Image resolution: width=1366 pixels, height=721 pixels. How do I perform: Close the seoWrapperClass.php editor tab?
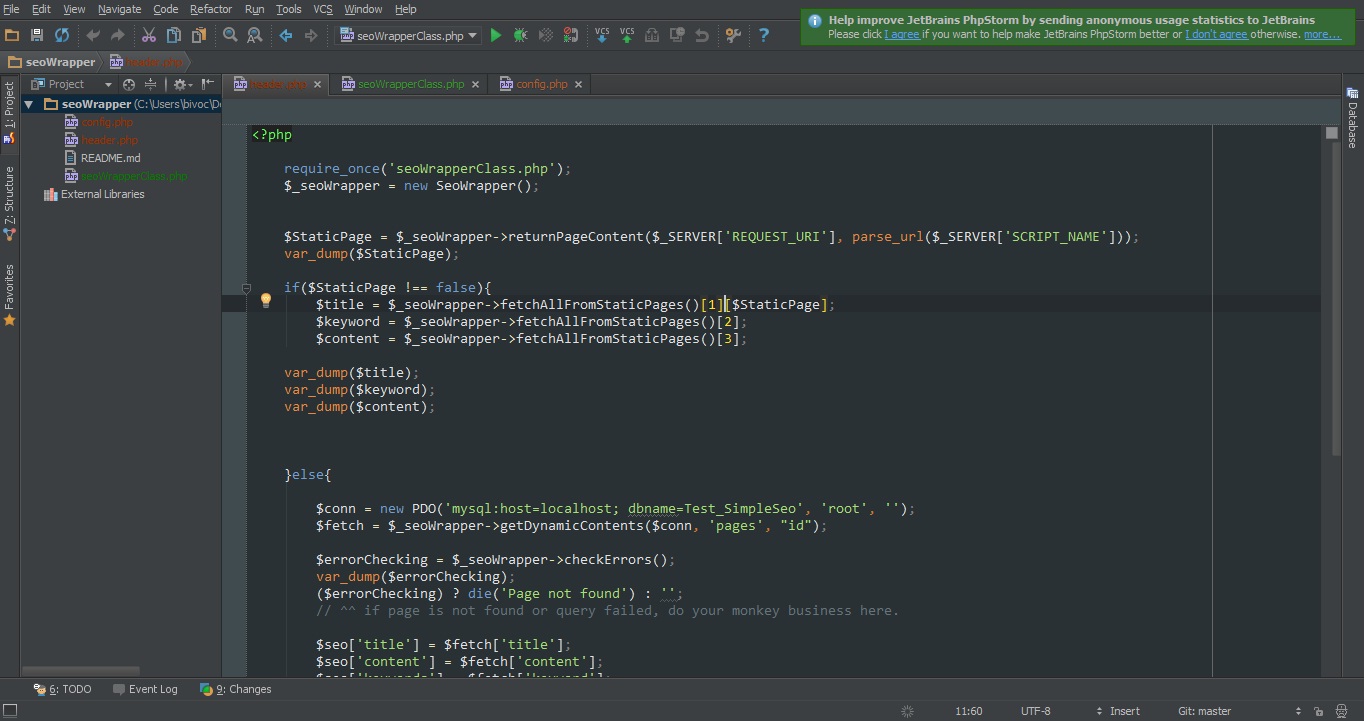[x=475, y=85]
